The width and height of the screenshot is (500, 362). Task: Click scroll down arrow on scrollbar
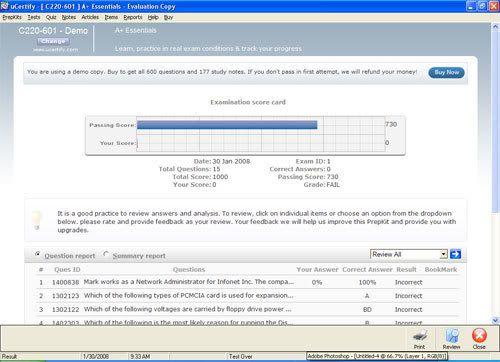coord(495,320)
